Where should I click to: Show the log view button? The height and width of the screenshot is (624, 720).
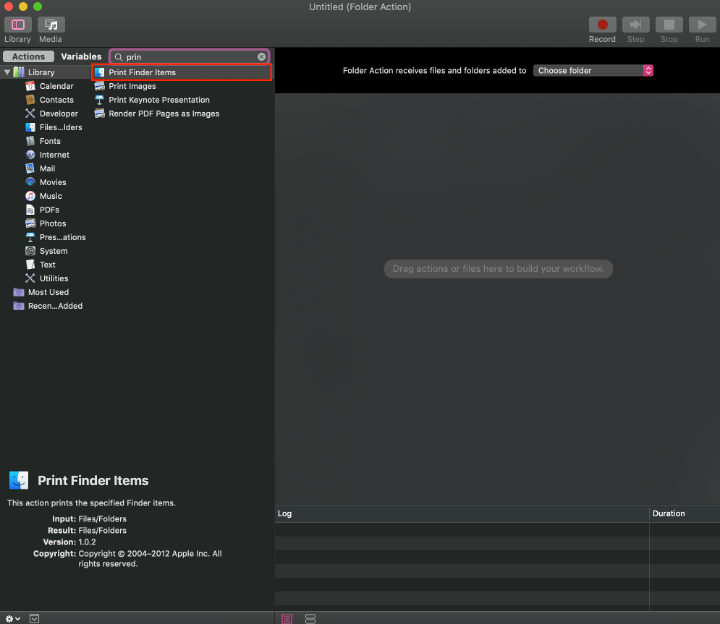click(x=287, y=618)
